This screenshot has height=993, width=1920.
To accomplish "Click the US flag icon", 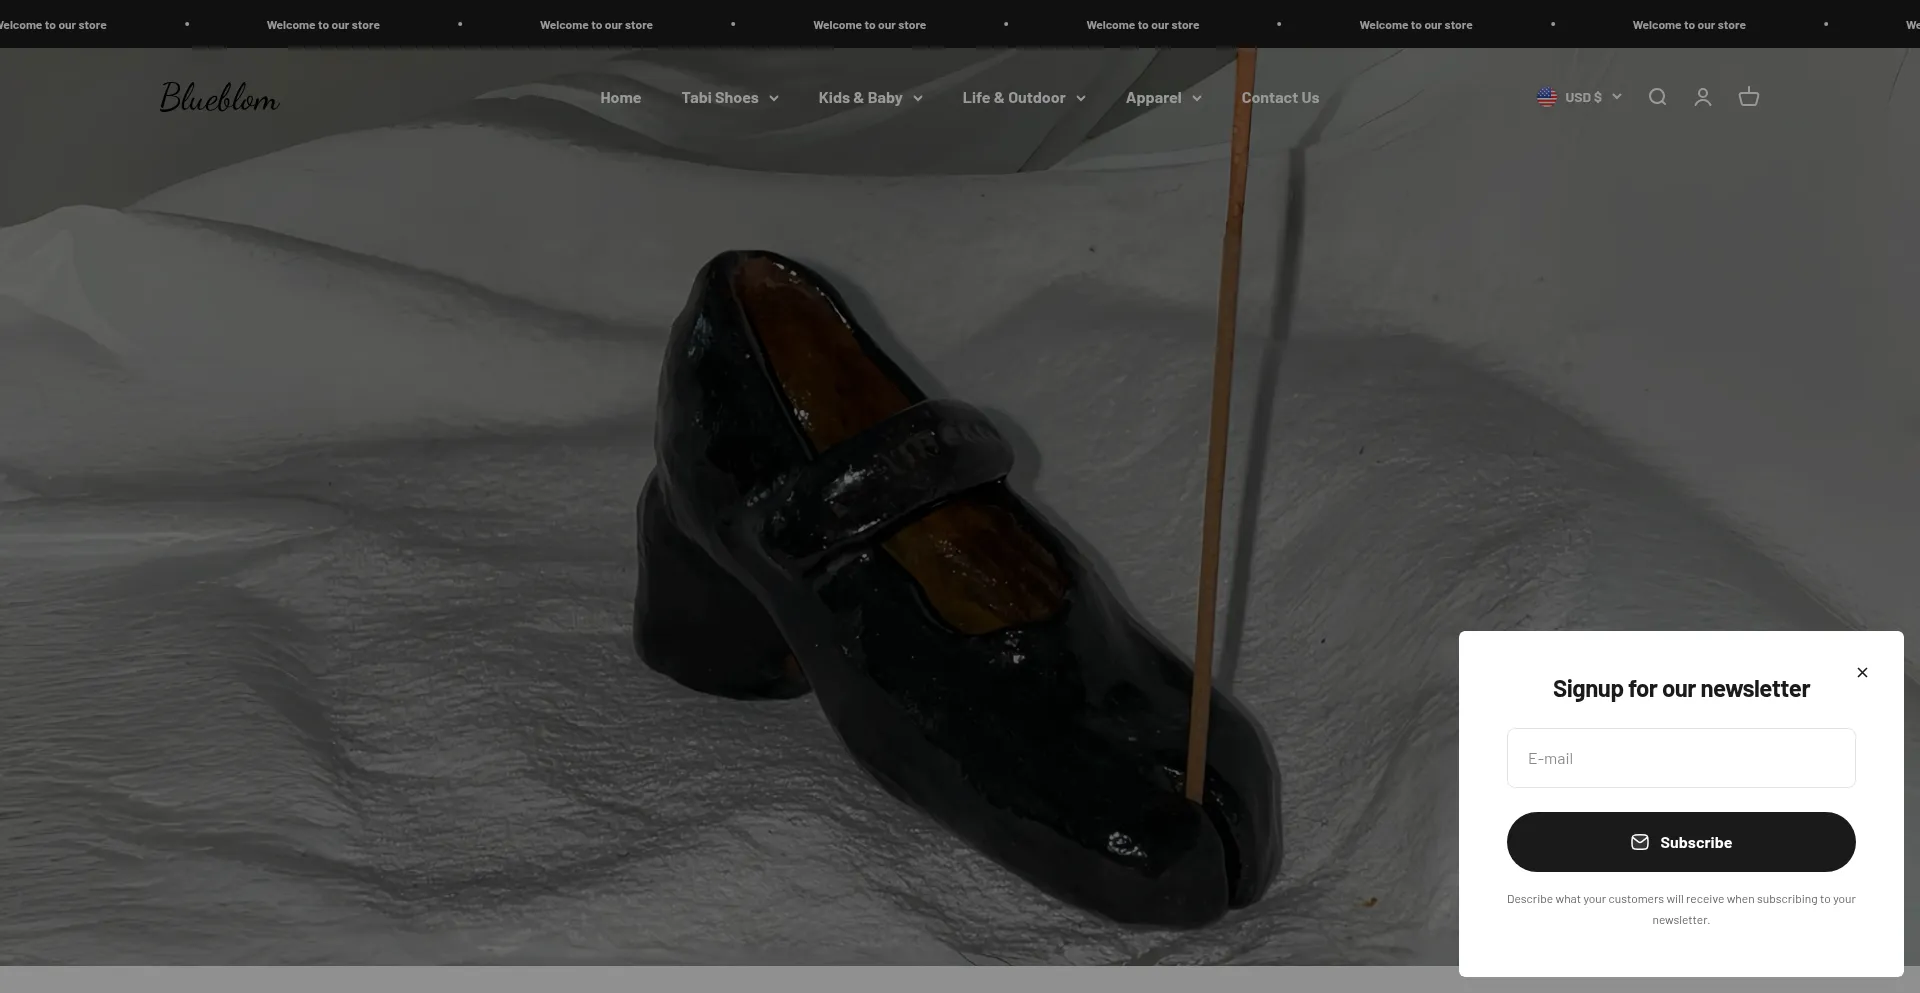I will tap(1547, 97).
